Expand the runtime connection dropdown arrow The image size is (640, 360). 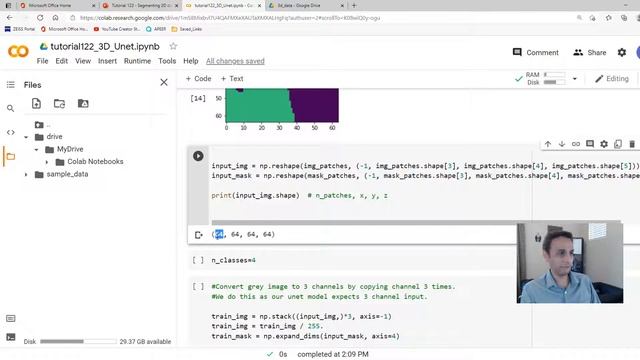pyautogui.click(x=575, y=78)
